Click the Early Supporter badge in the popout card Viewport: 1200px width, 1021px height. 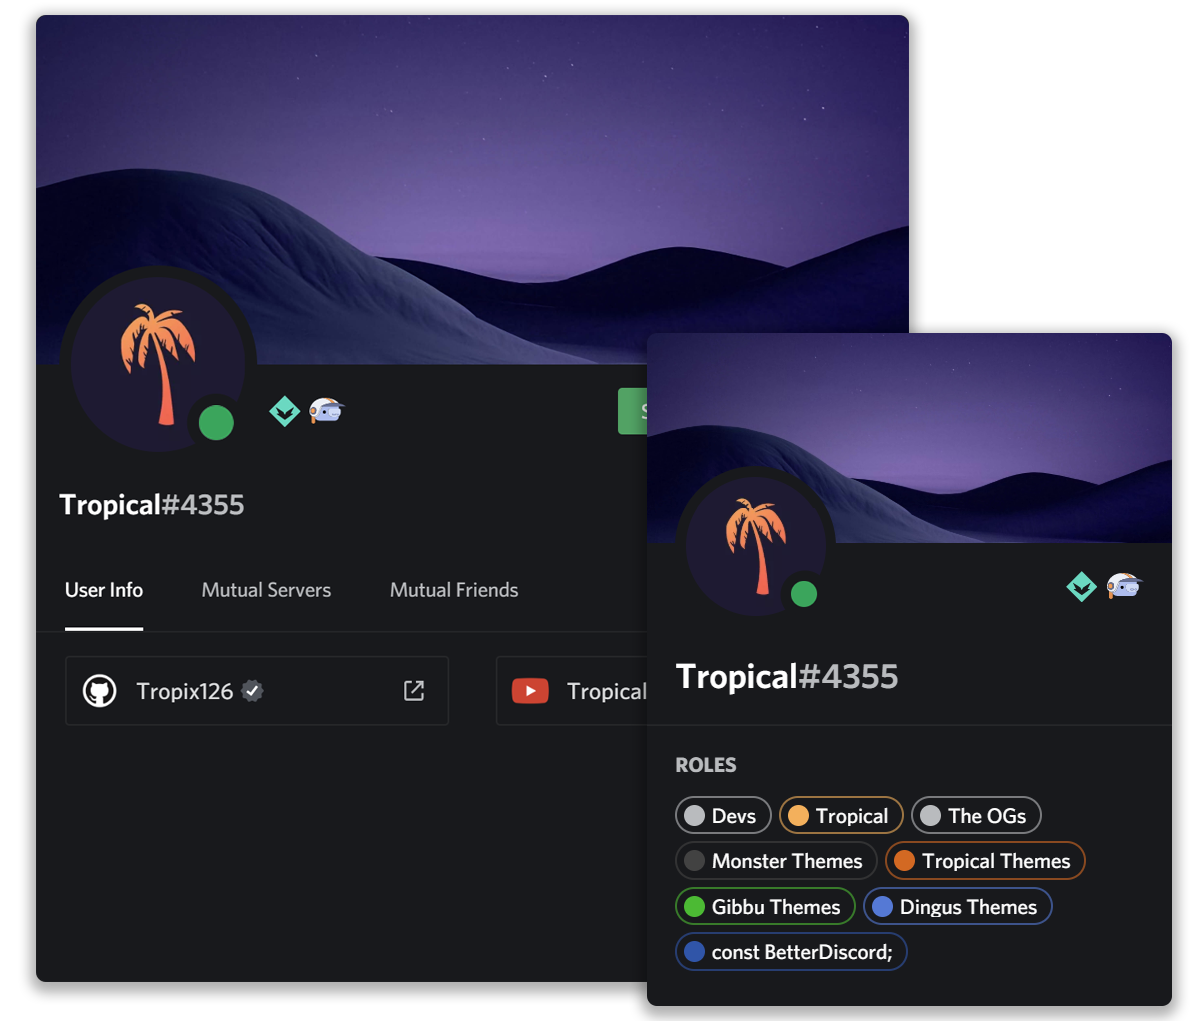(x=1124, y=586)
